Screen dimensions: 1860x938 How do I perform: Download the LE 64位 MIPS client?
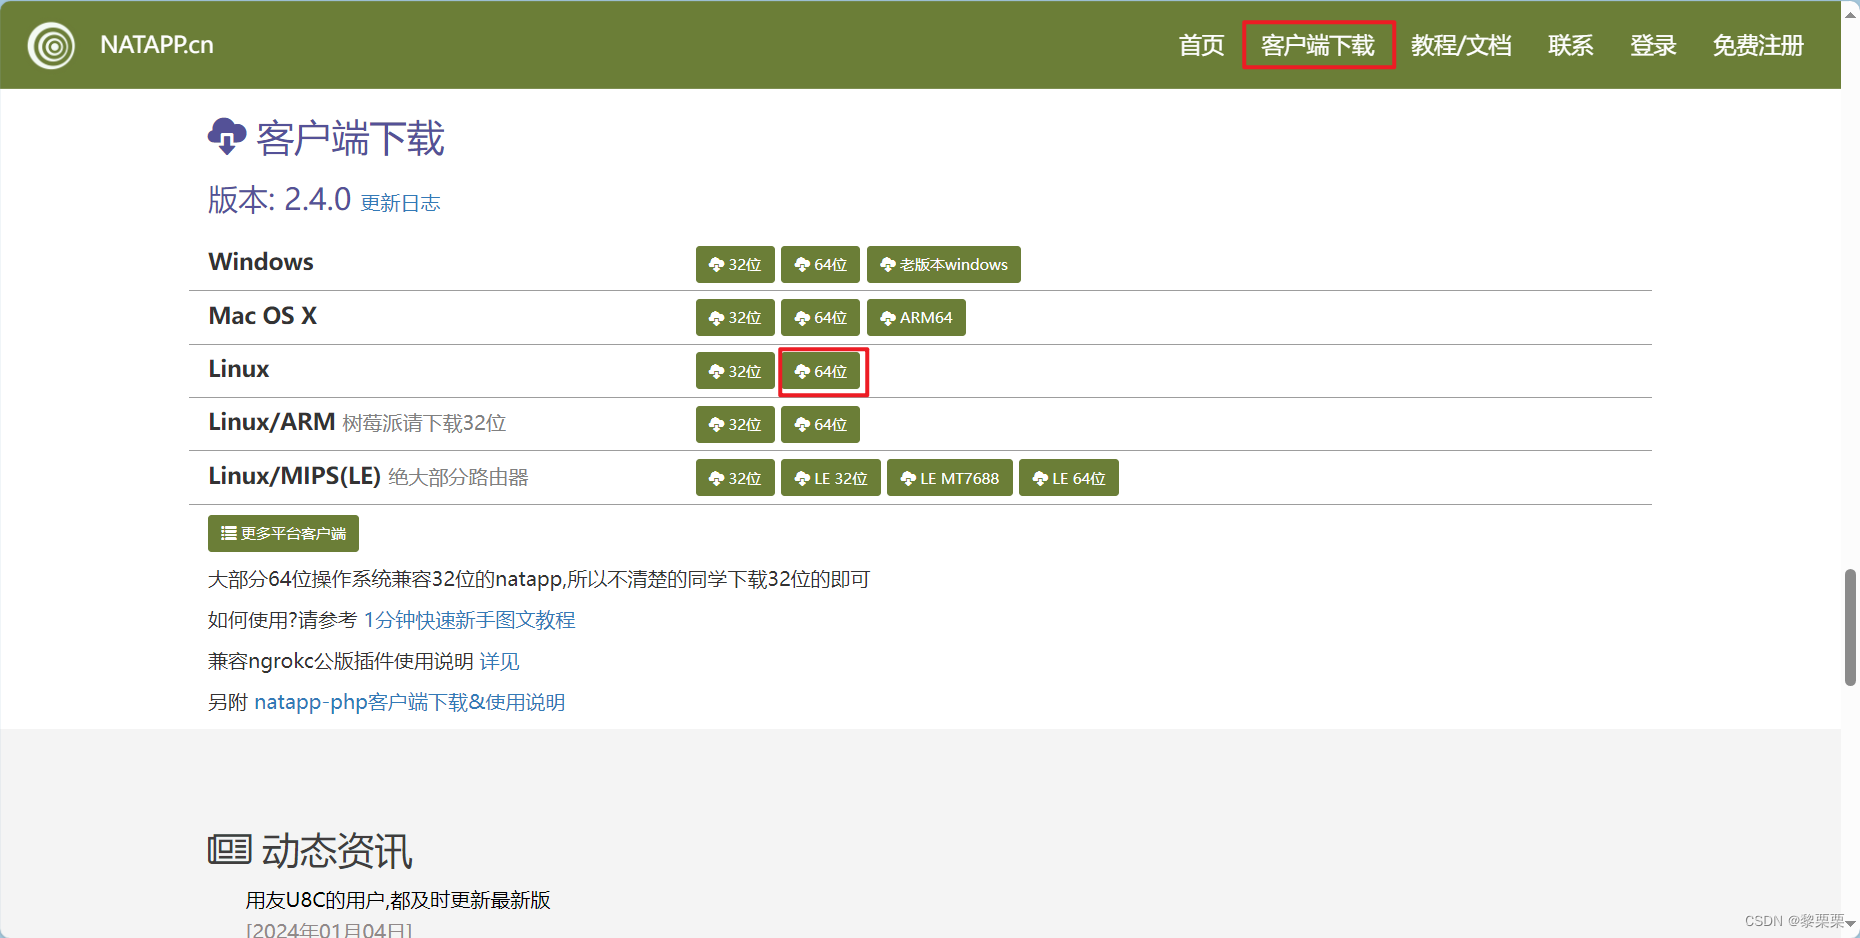coord(1068,478)
